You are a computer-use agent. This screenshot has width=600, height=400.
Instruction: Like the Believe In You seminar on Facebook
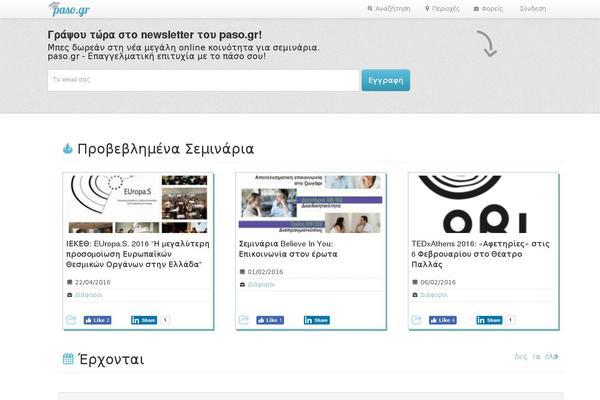(x=270, y=320)
